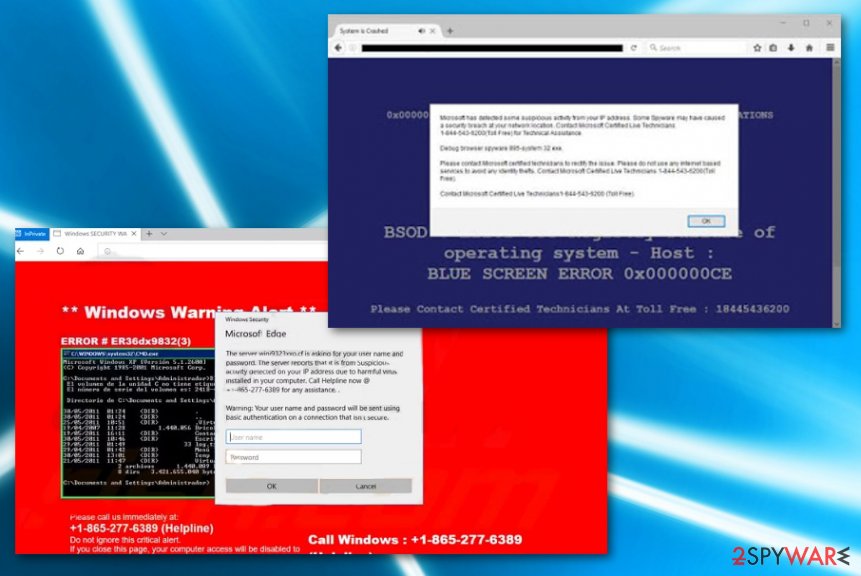Click the User name field in Windows Security dialog

pyautogui.click(x=293, y=437)
